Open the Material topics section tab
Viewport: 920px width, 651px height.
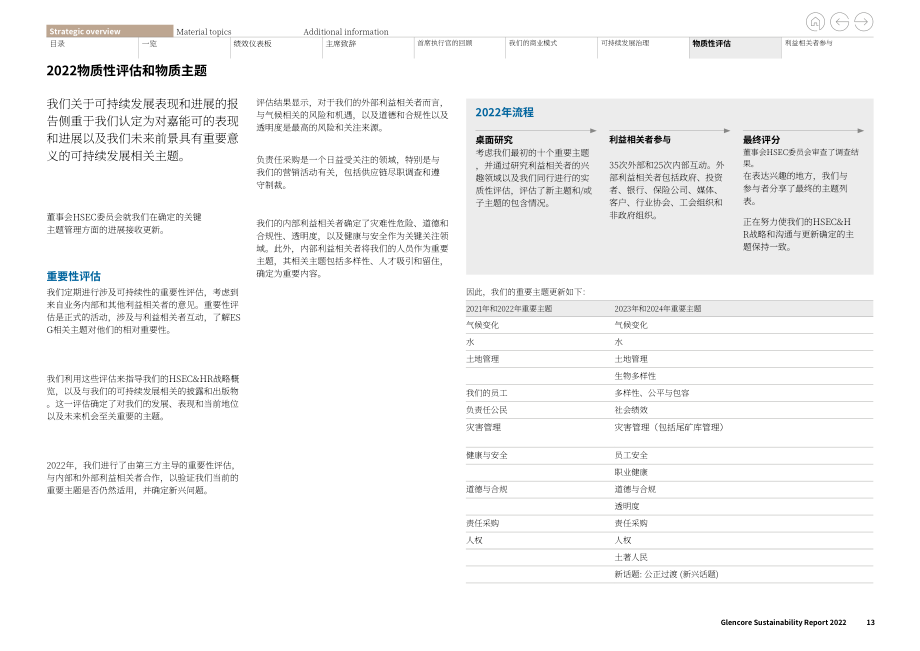tap(204, 32)
